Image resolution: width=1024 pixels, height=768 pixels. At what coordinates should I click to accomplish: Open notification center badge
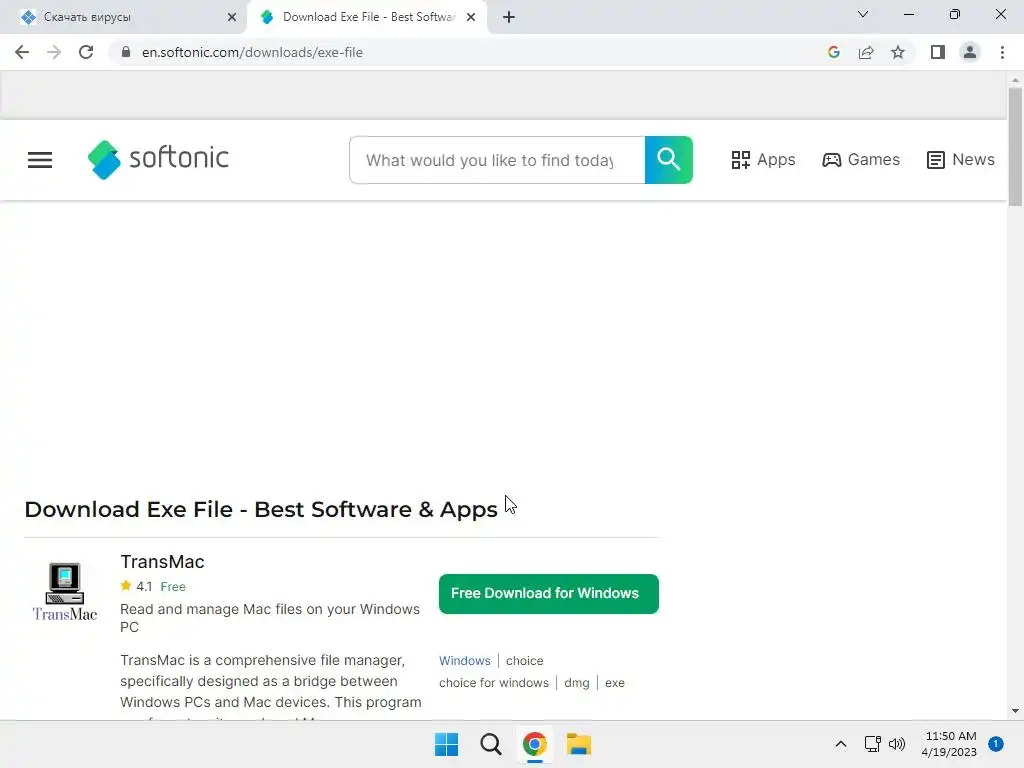coord(996,744)
